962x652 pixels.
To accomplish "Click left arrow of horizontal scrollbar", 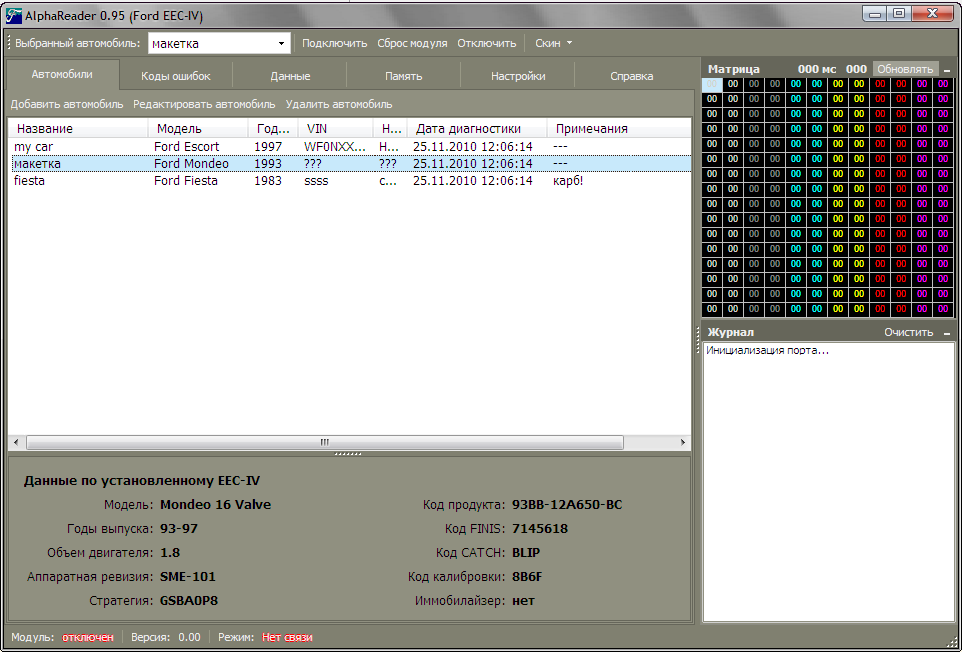I will tap(16, 442).
